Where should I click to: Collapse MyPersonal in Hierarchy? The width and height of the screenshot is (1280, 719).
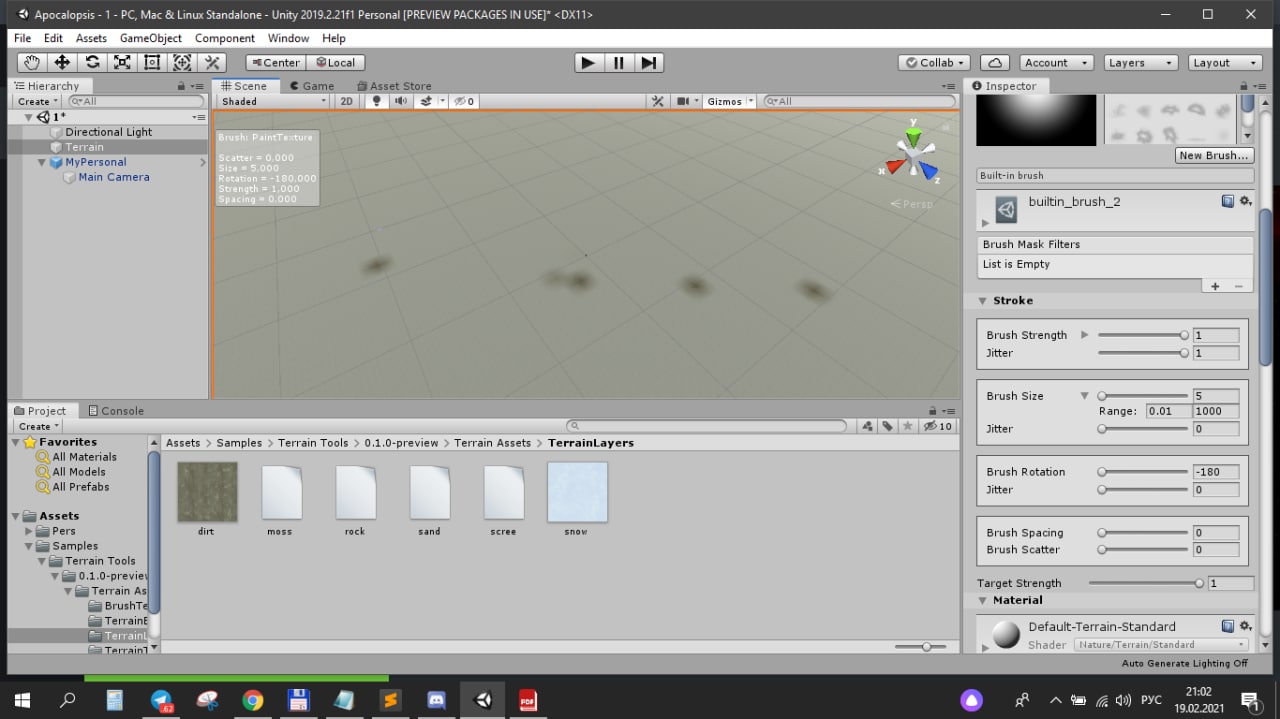[x=43, y=162]
